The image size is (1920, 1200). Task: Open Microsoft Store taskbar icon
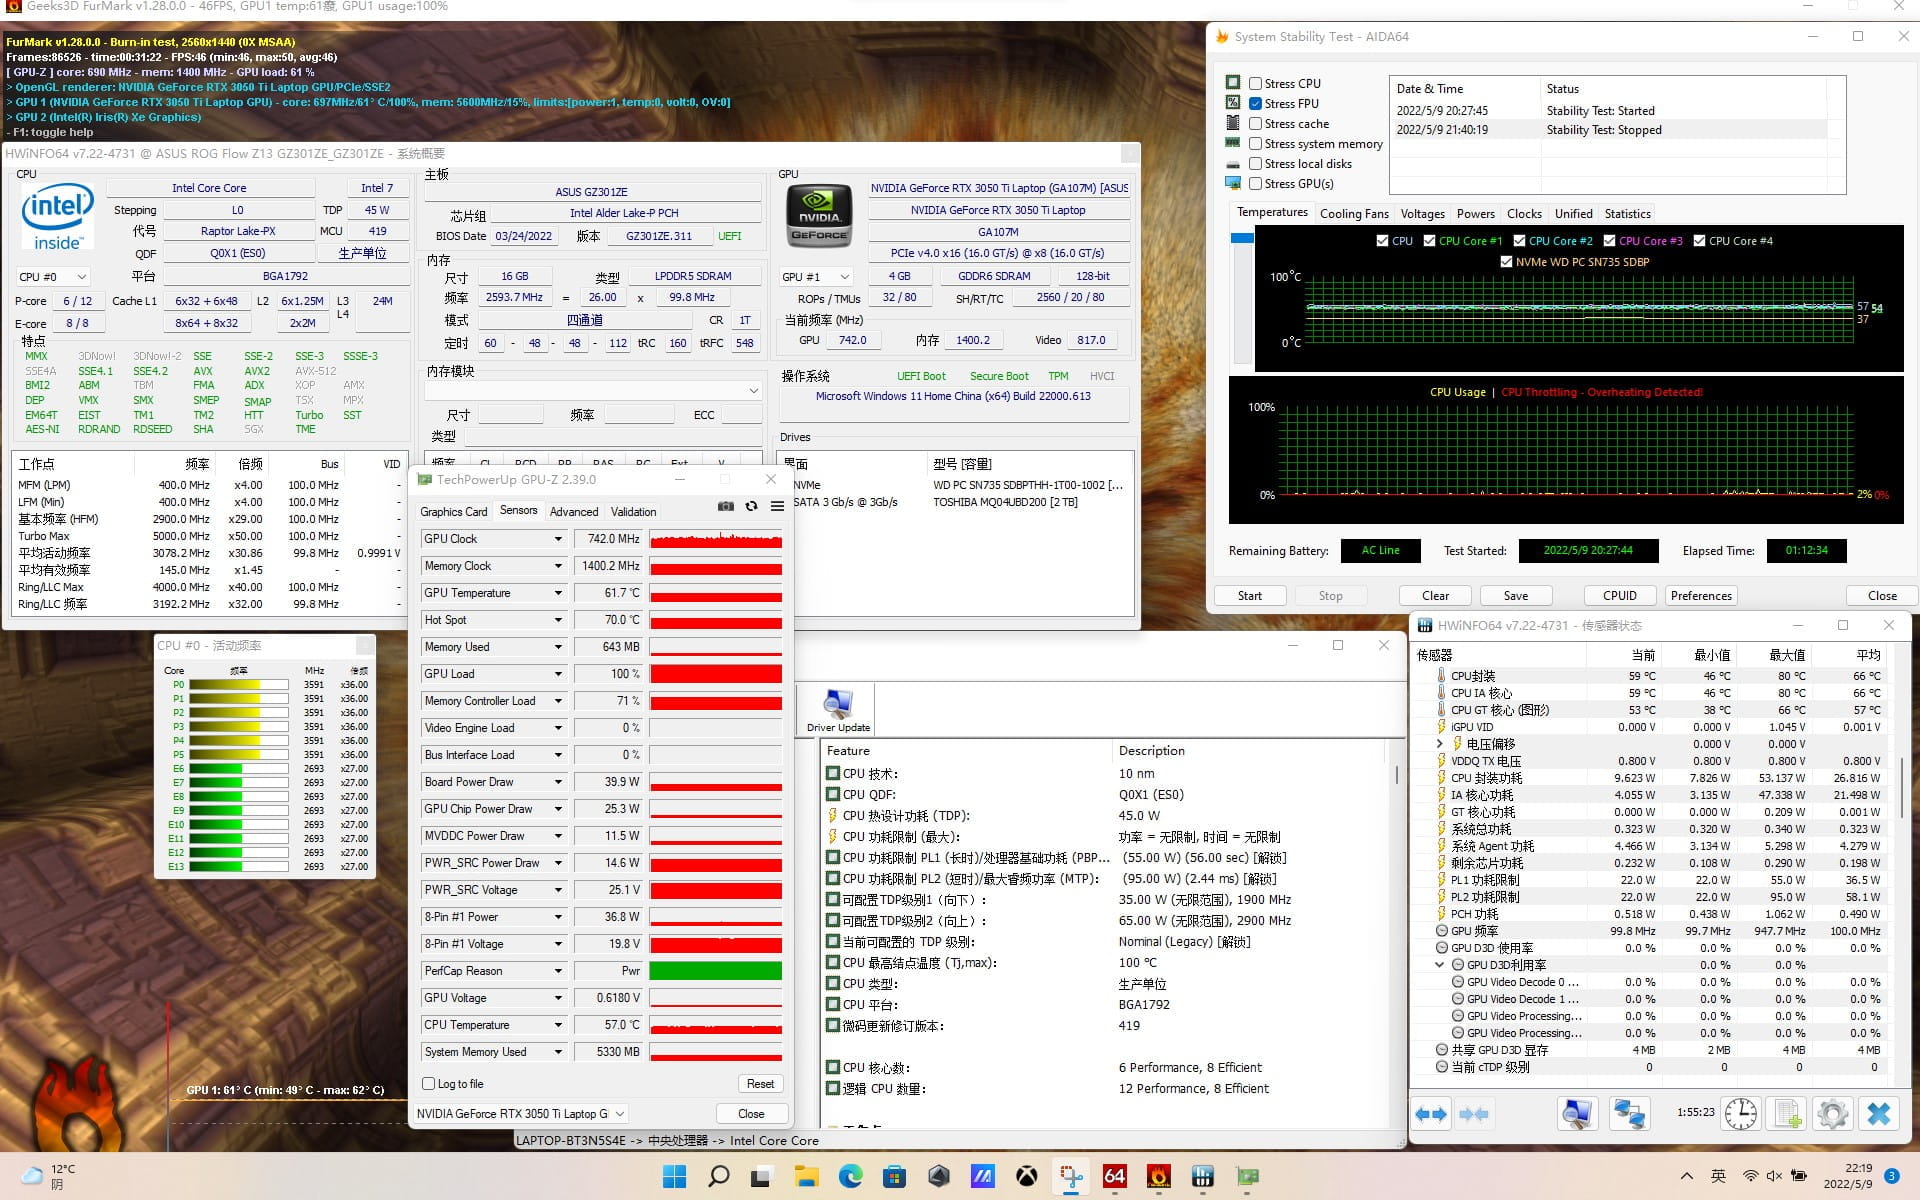pos(894,1177)
